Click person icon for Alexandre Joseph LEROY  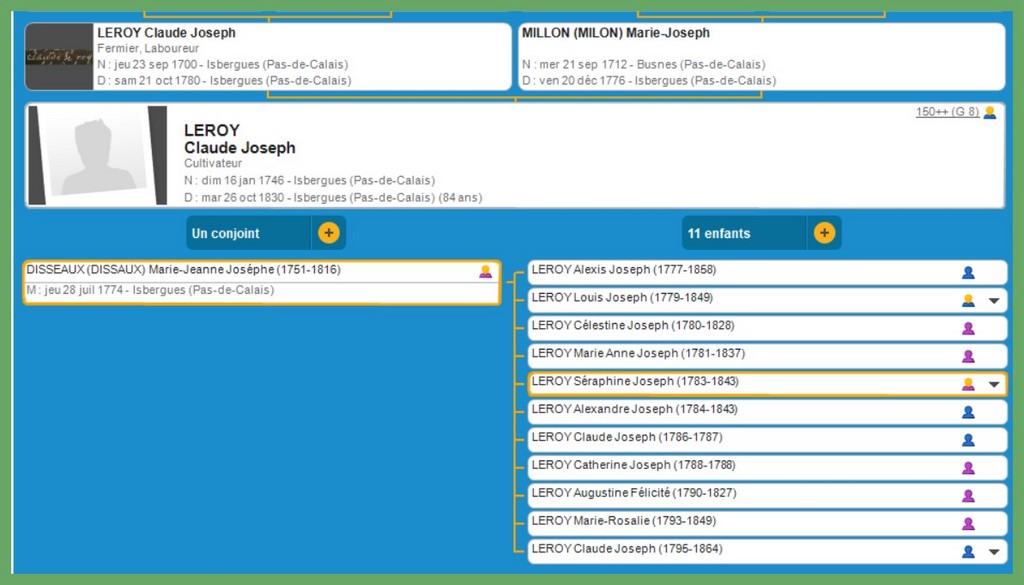[967, 412]
